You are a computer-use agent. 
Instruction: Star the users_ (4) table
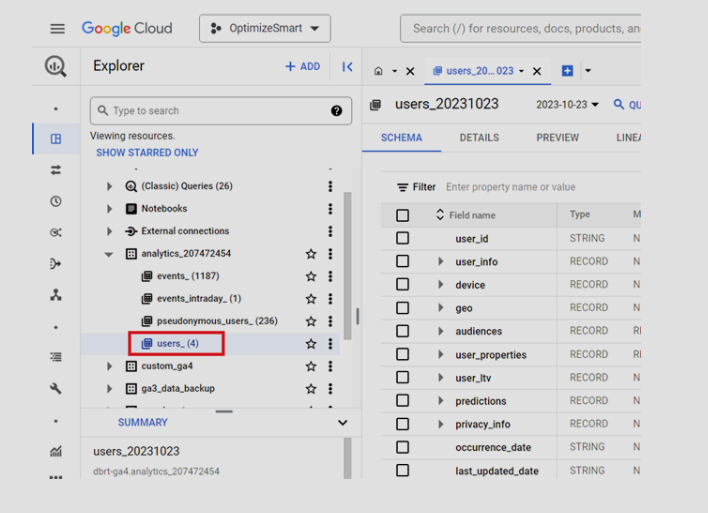pos(311,344)
